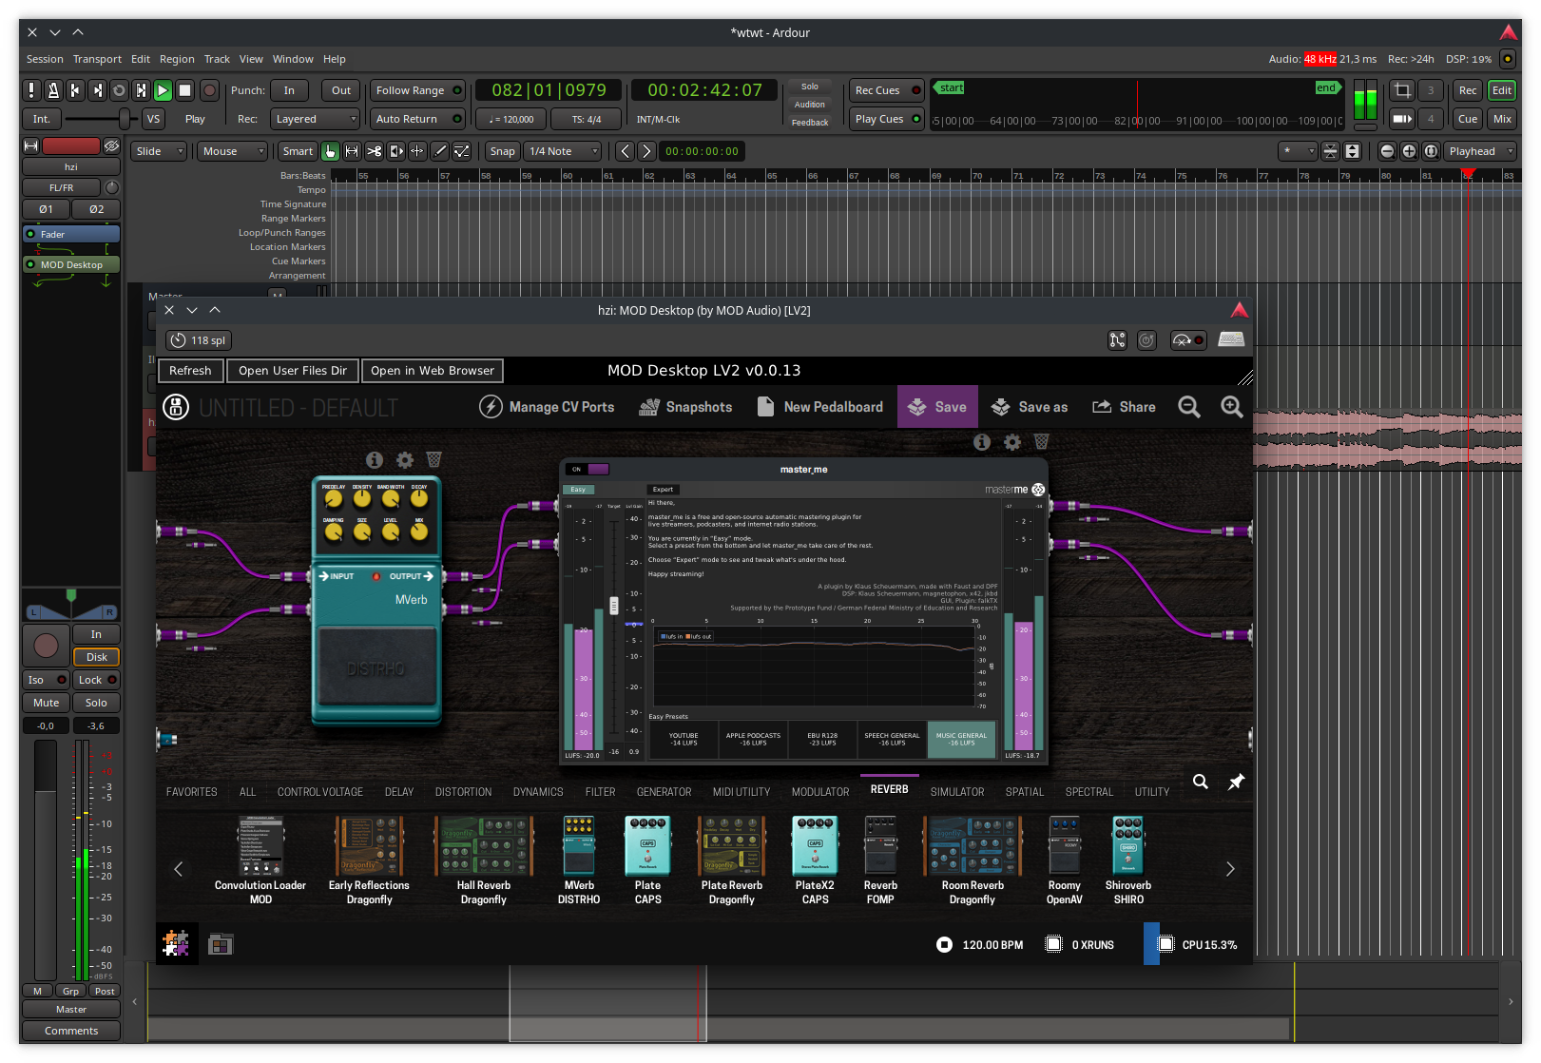Select the Grab (hand) edit tool

tap(330, 151)
